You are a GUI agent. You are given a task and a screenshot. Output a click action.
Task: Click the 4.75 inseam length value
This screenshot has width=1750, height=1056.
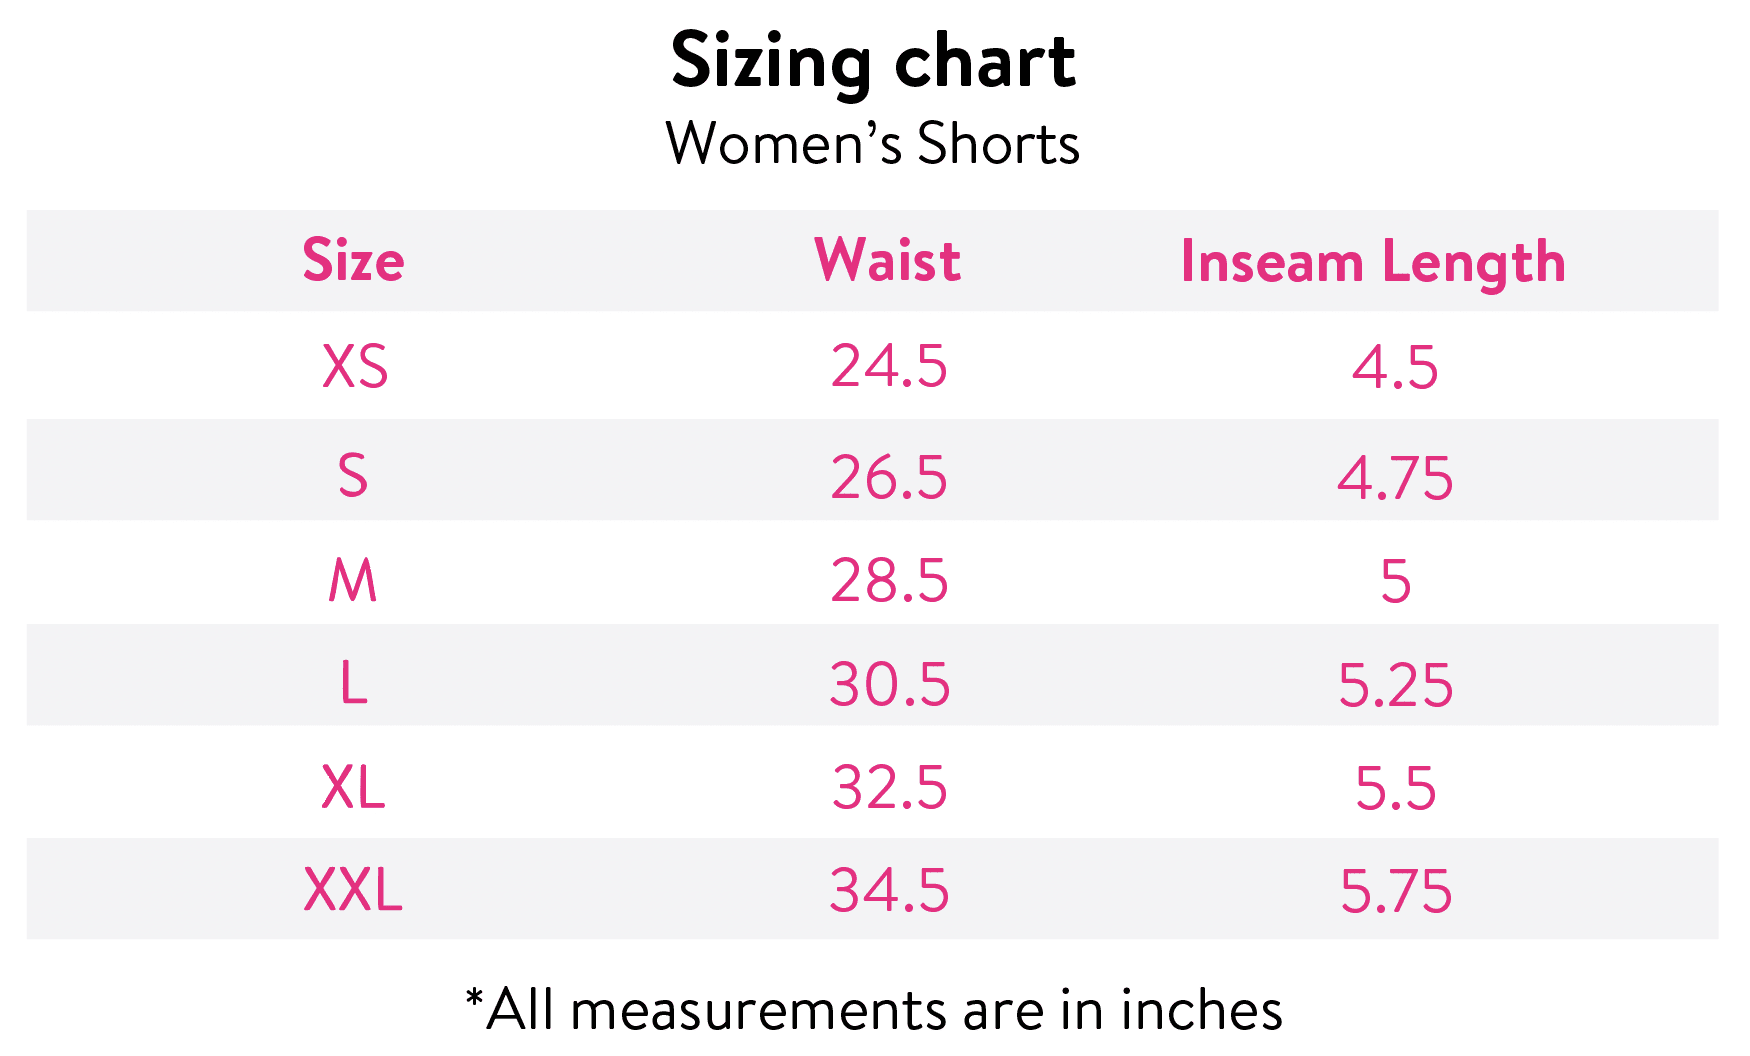tap(1395, 478)
